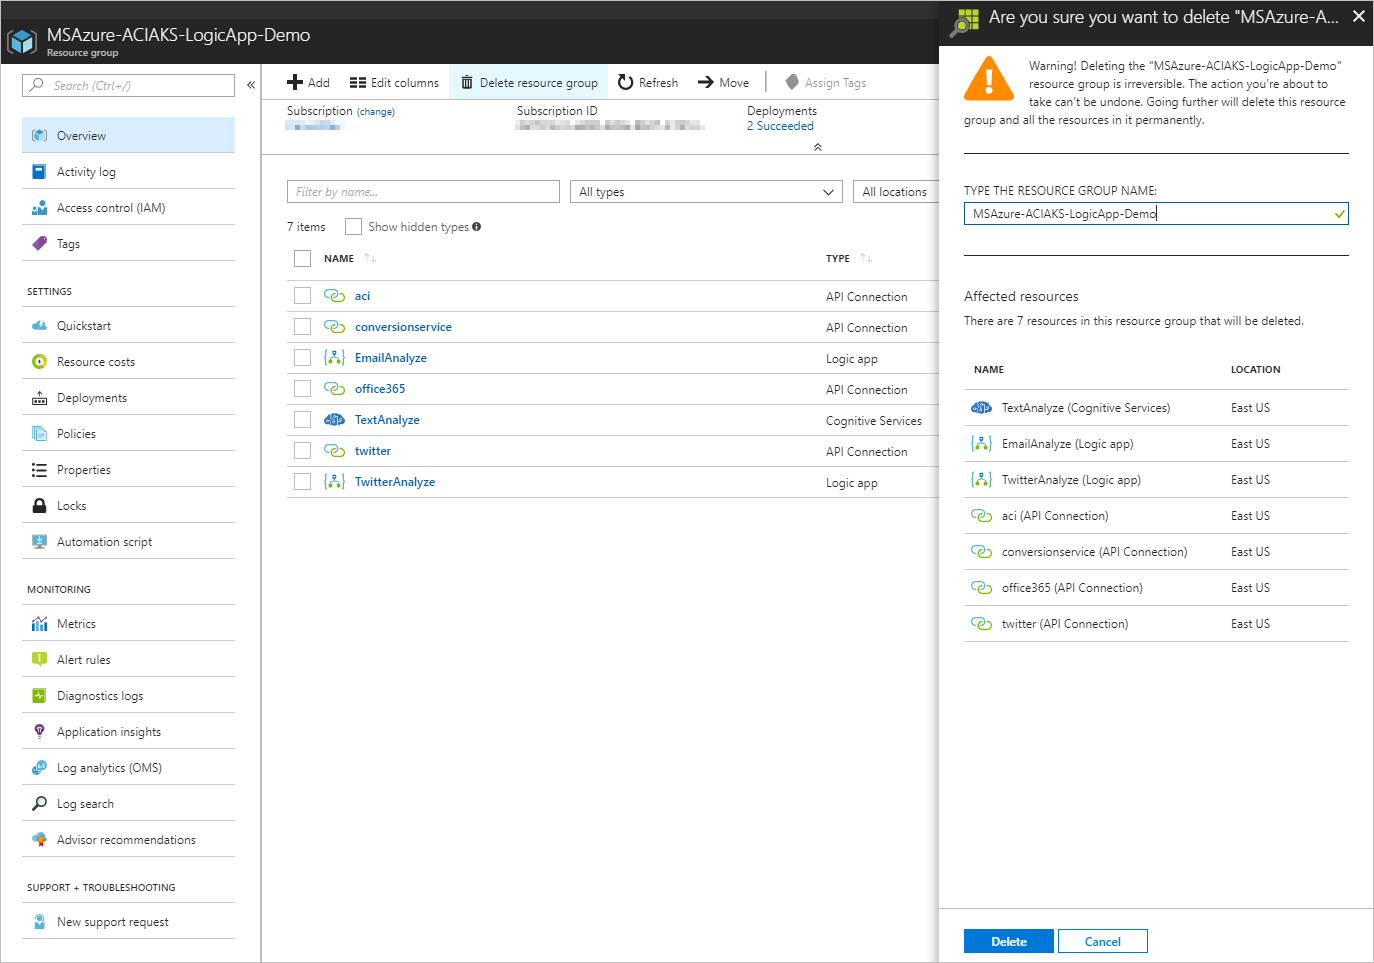The width and height of the screenshot is (1374, 963).
Task: Click the Refresh circular arrow icon
Action: click(x=625, y=82)
